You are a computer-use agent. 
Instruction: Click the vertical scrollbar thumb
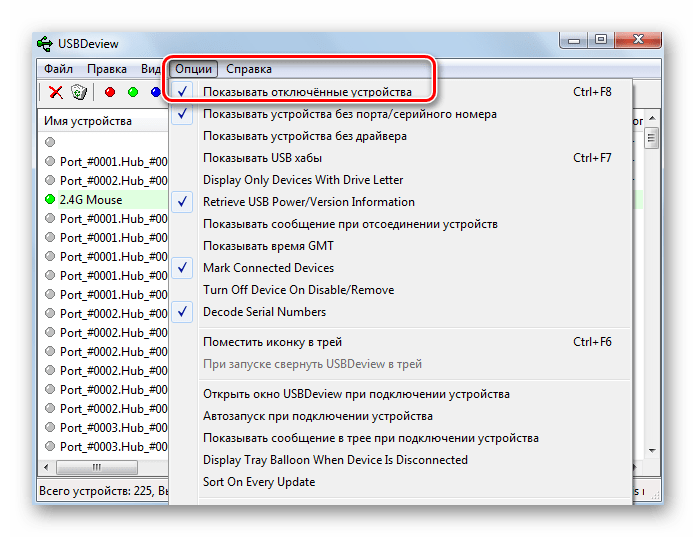tap(651, 138)
